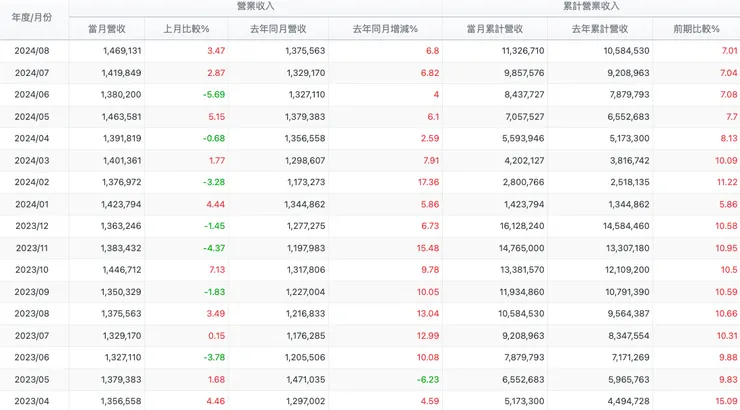Click the 去年同月增減% column header
The height and width of the screenshot is (410, 740).
386,29
